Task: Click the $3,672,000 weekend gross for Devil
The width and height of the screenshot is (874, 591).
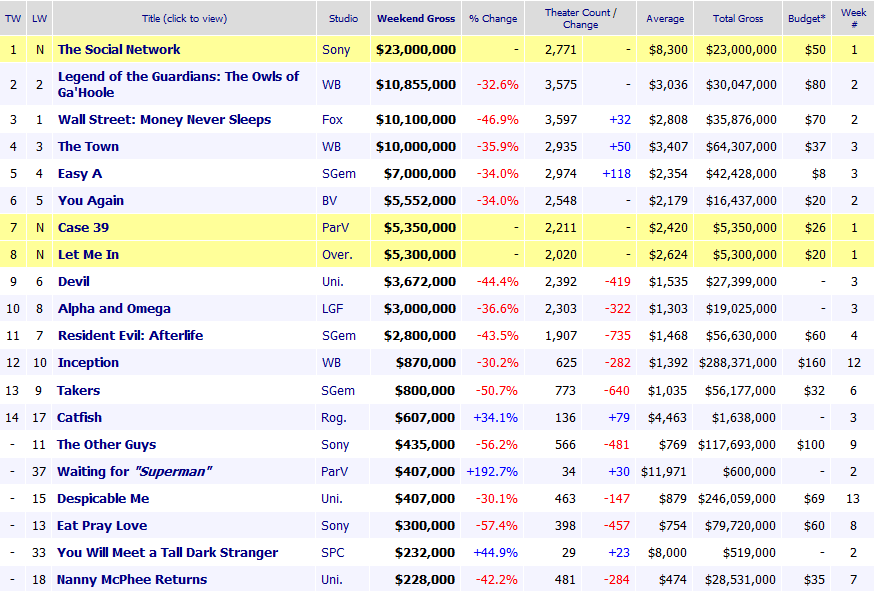Action: [x=420, y=282]
